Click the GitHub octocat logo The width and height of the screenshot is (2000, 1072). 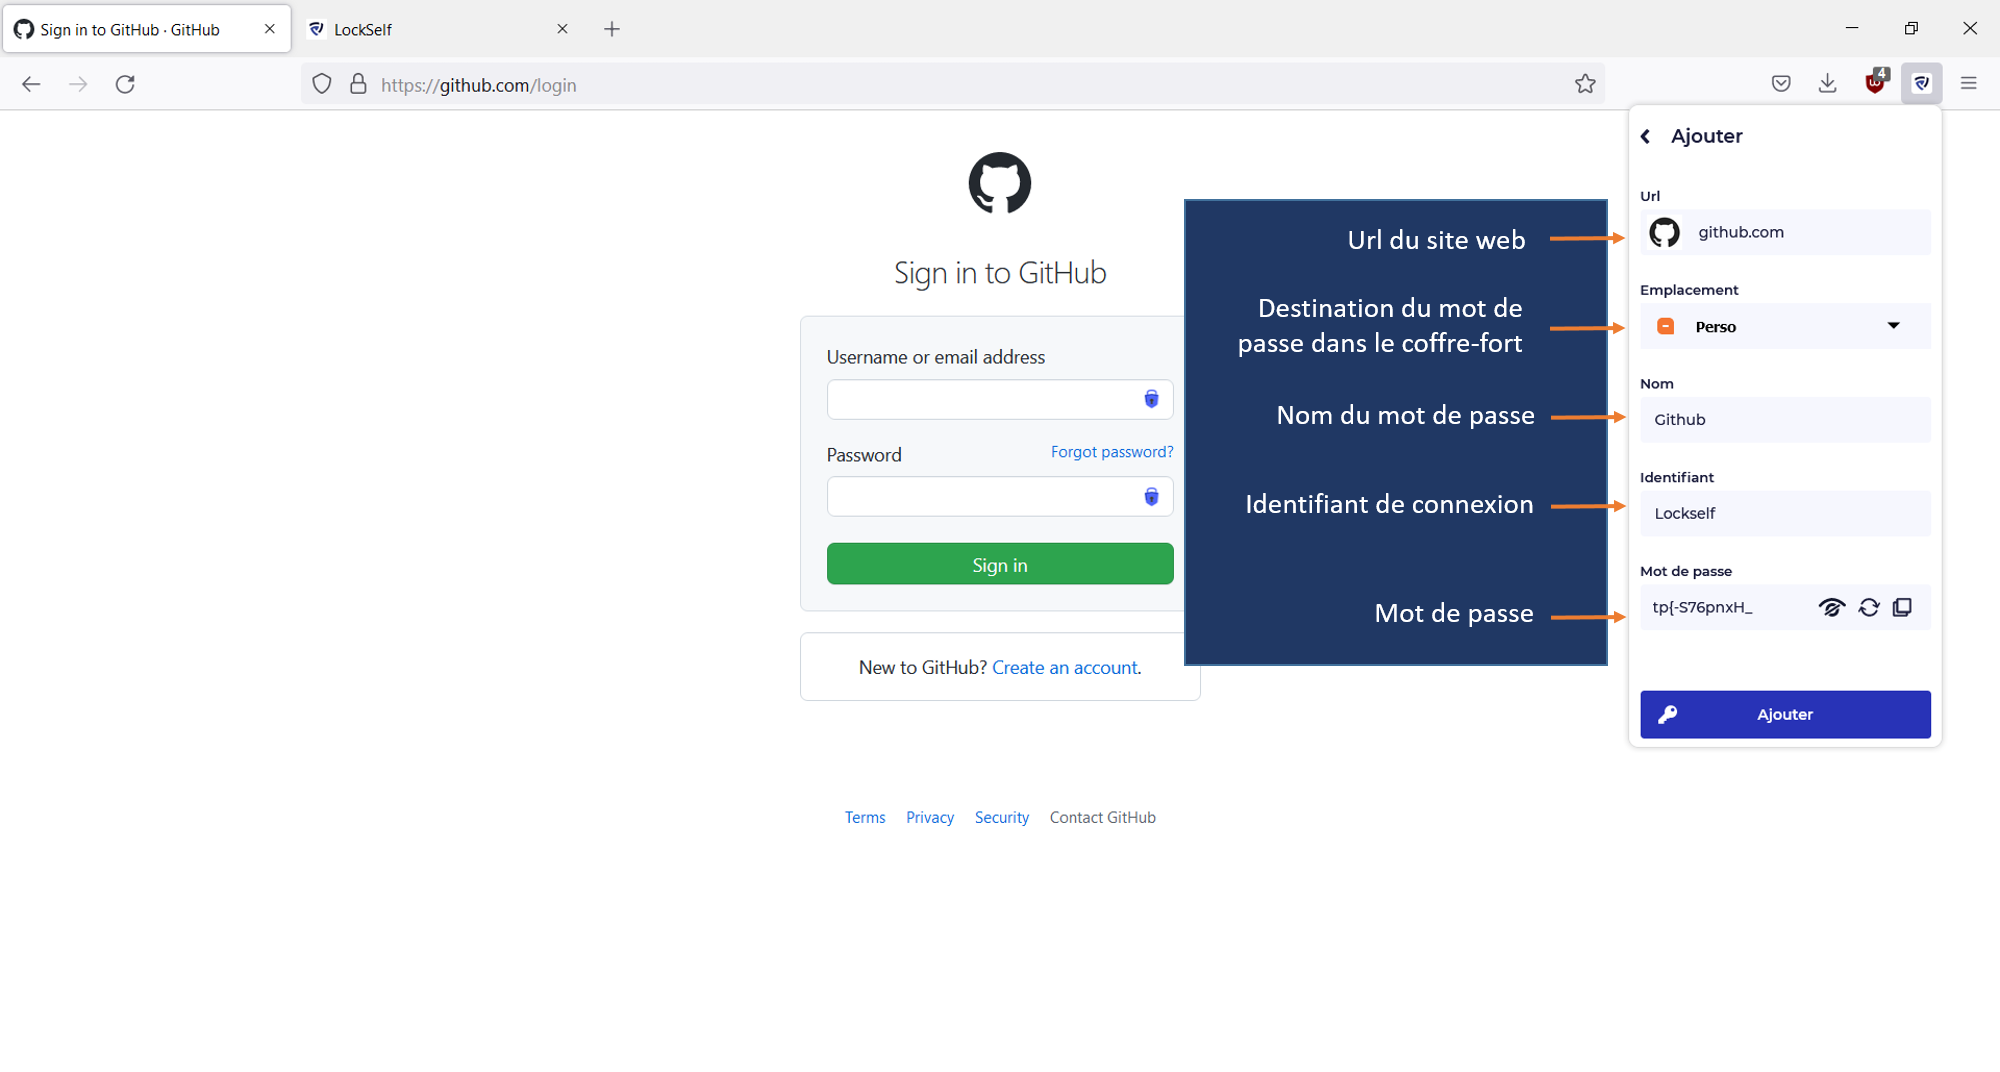(x=1000, y=183)
